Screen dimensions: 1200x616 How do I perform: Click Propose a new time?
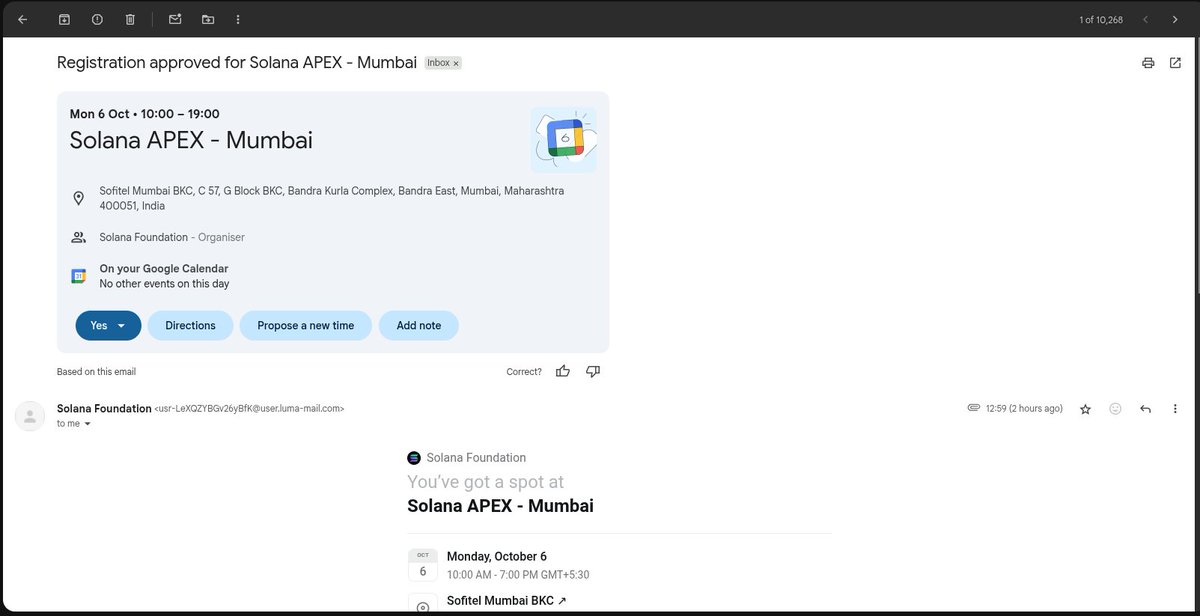point(305,325)
